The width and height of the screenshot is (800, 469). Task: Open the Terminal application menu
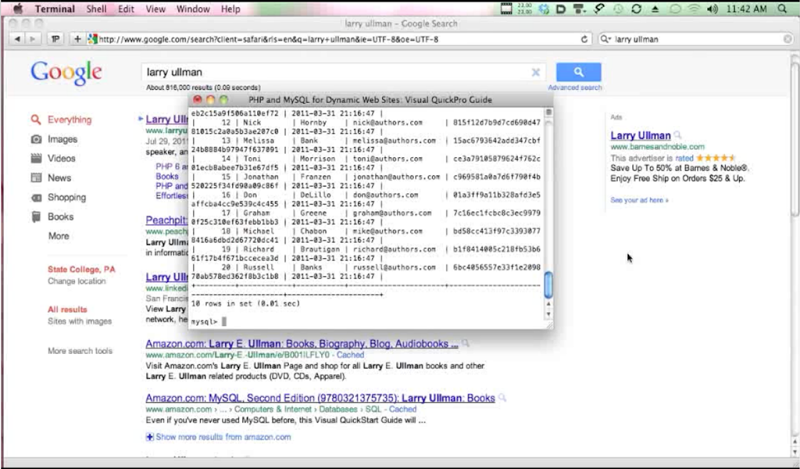[55, 9]
